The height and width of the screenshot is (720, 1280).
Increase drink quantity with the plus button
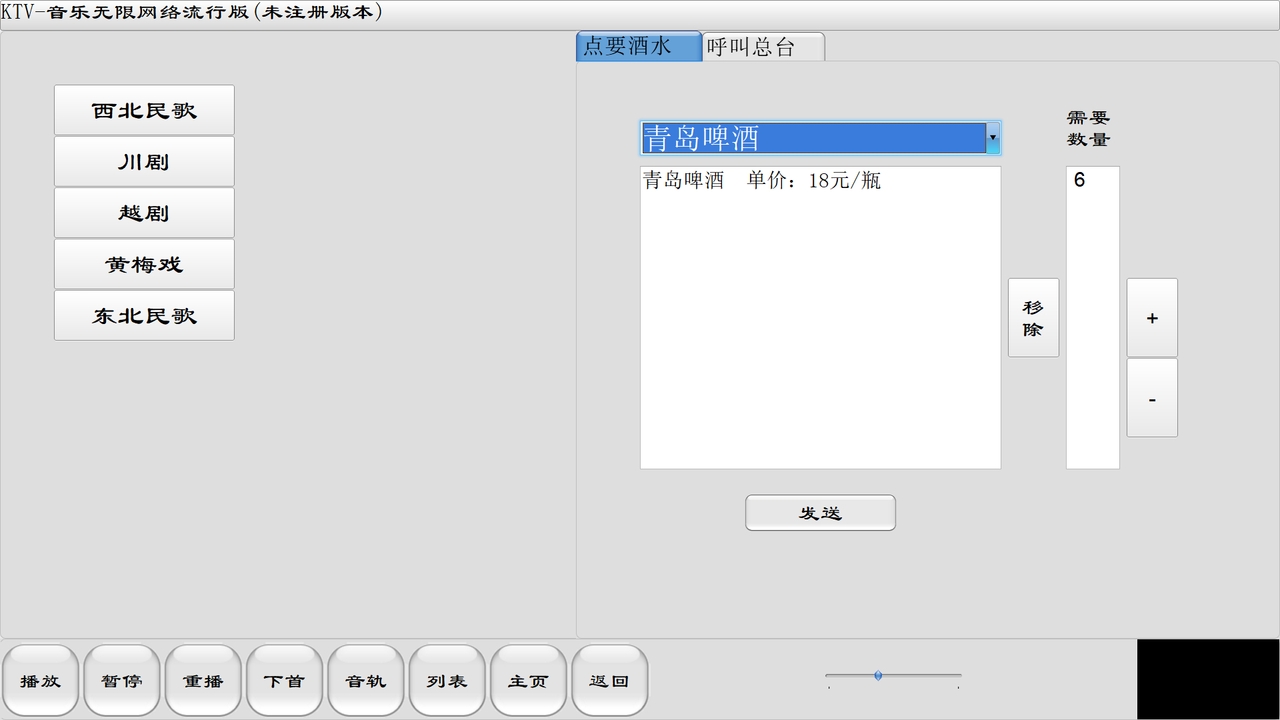[x=1152, y=317]
